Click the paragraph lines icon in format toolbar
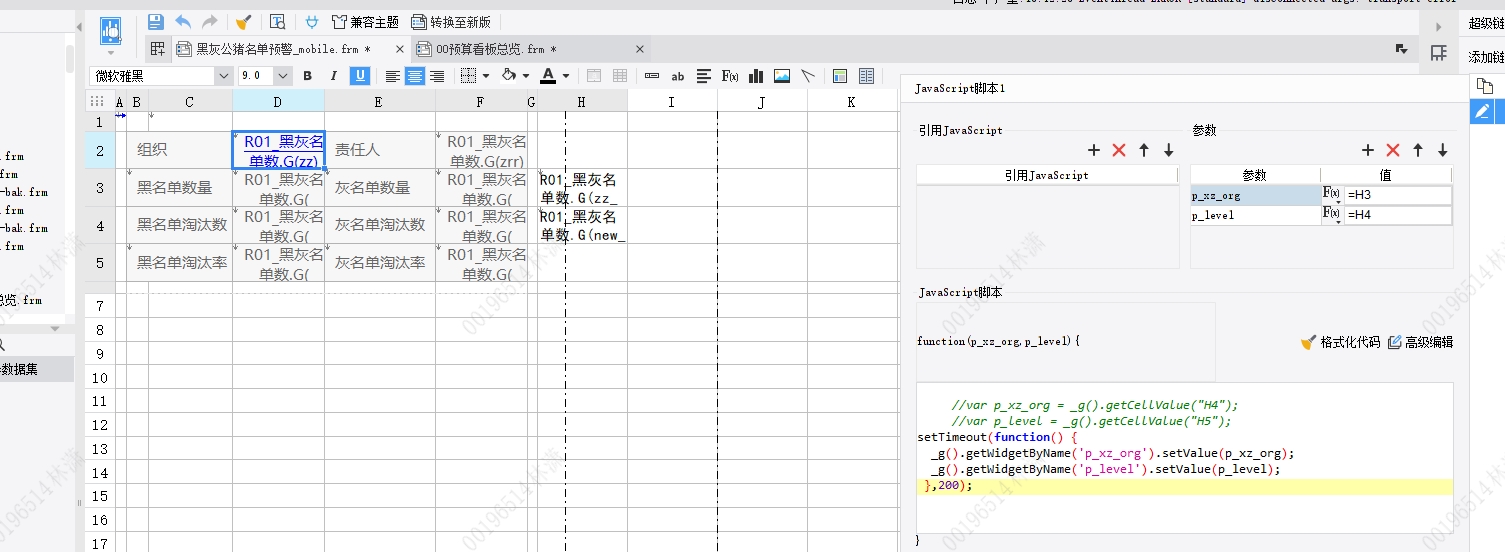 [x=704, y=76]
